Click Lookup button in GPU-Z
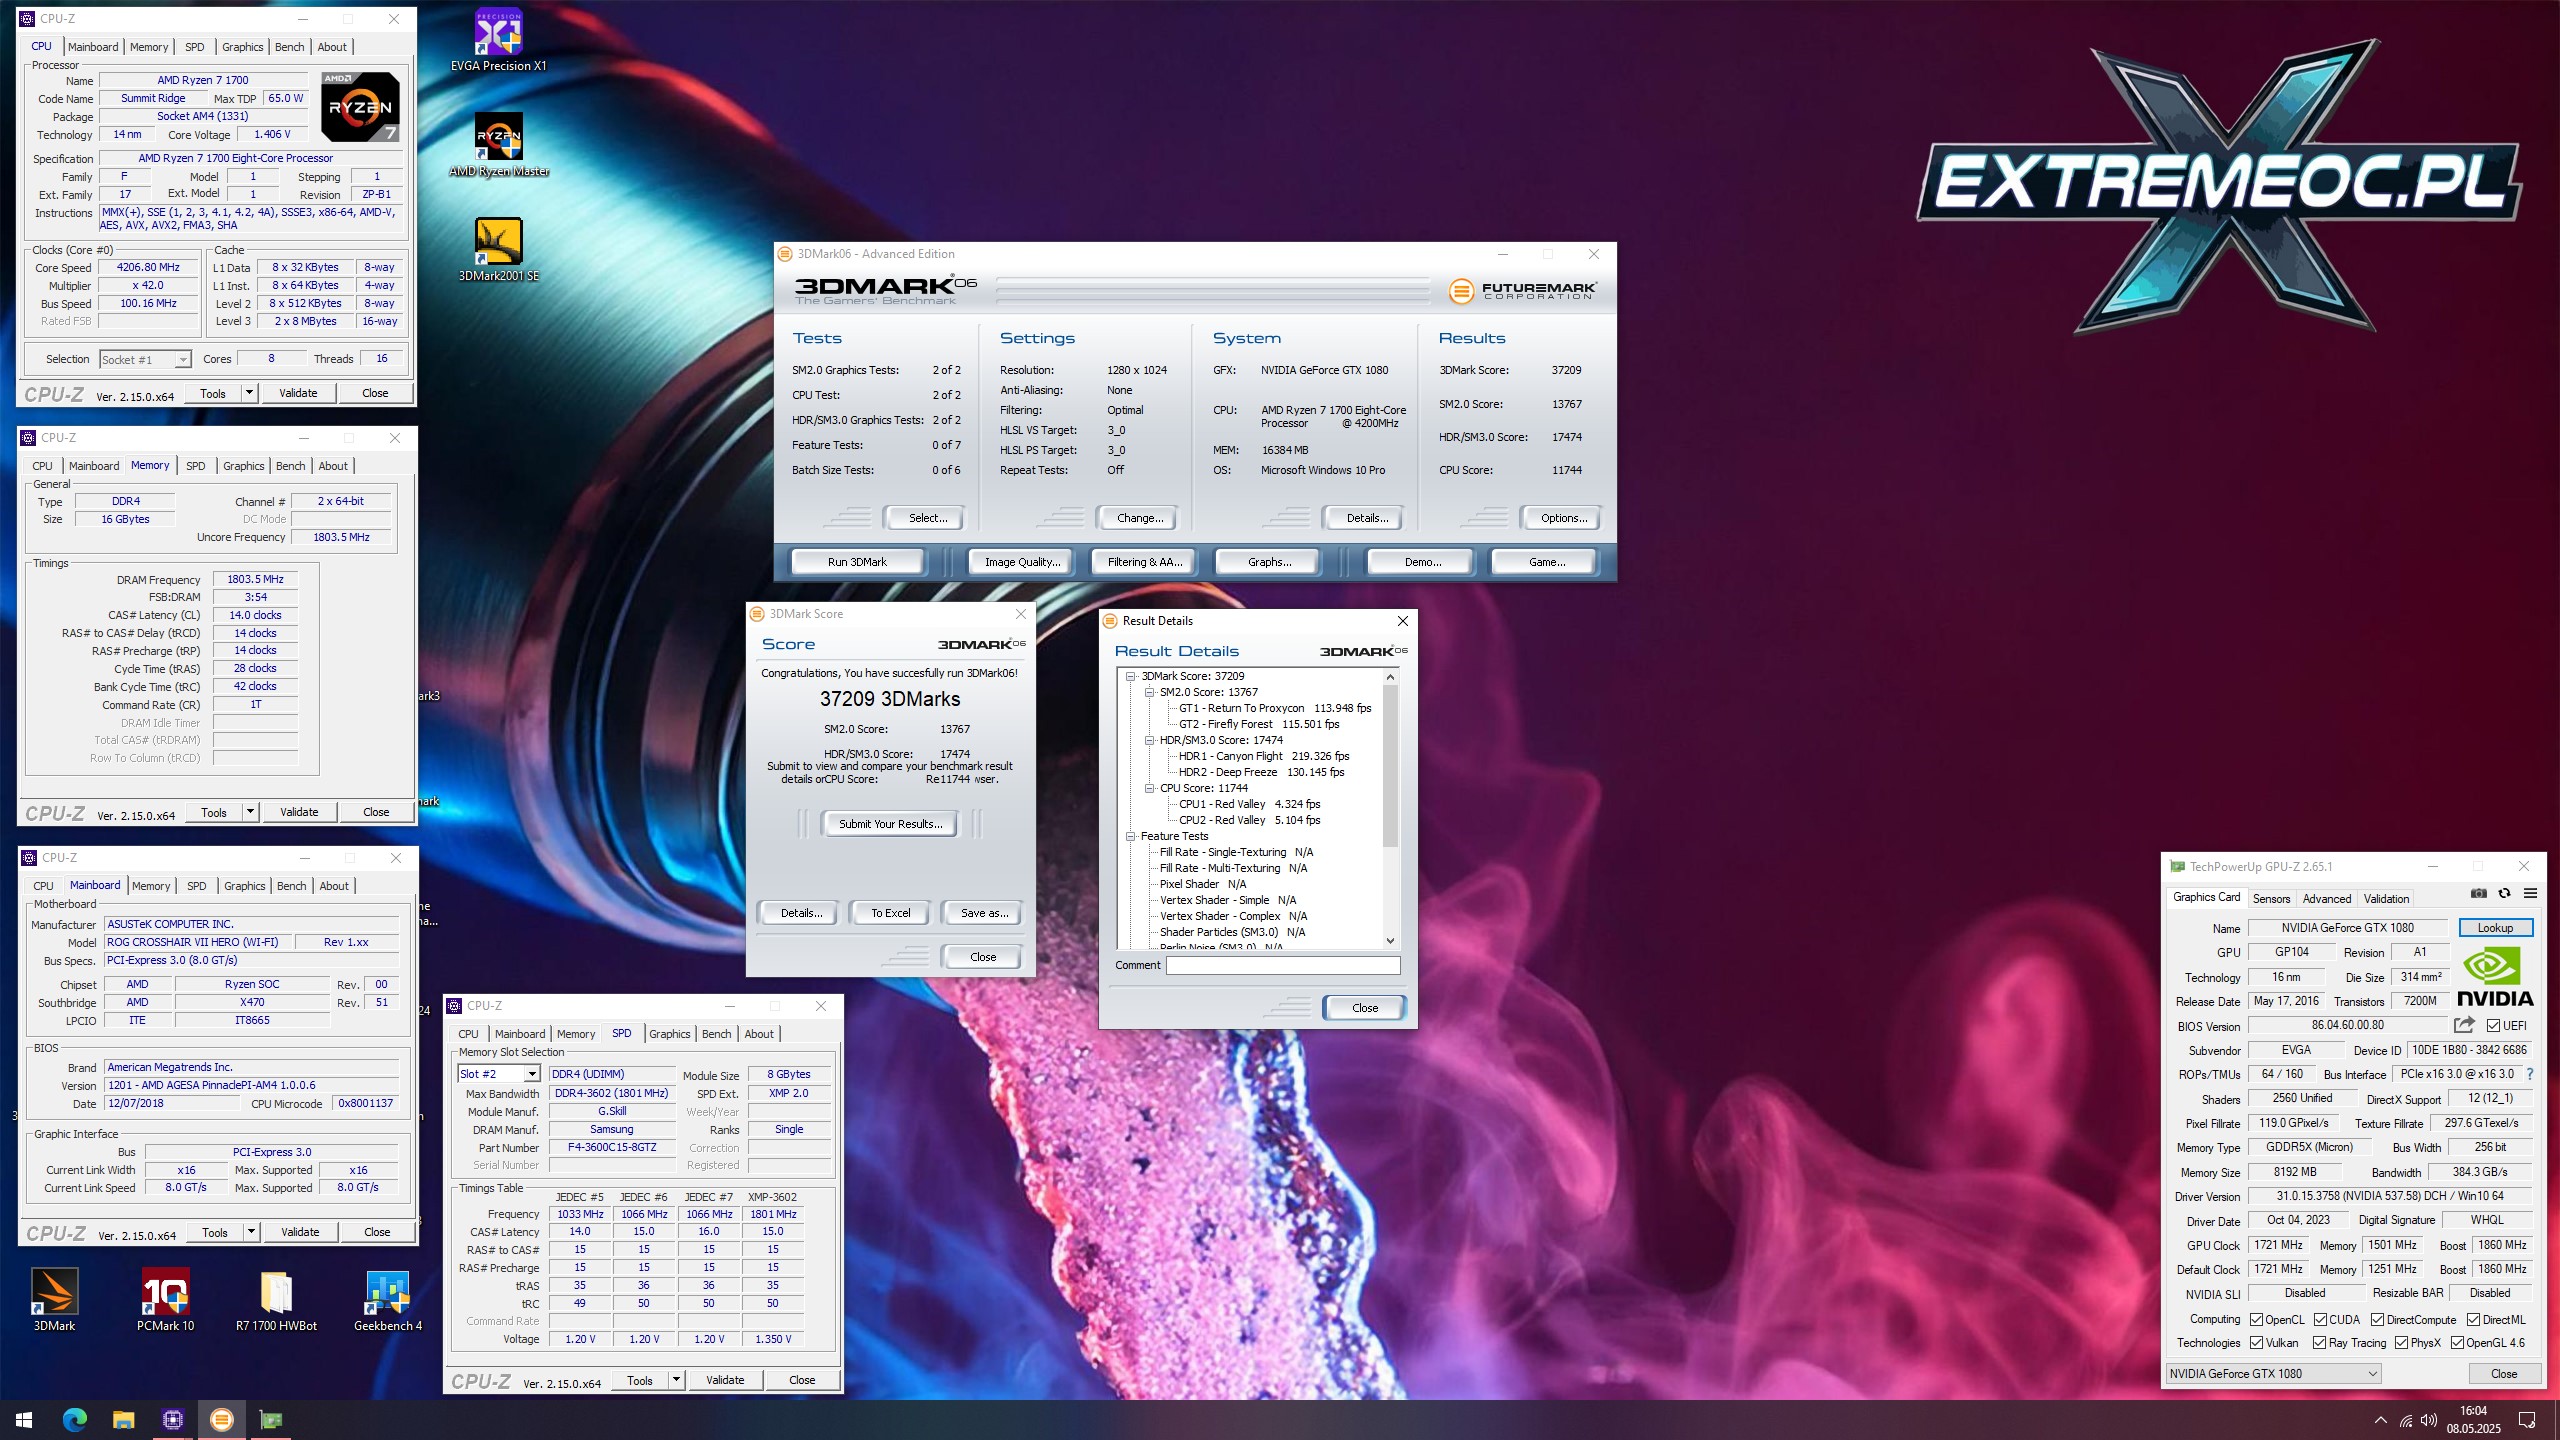Screen dimensions: 2560x1440 point(2495,928)
